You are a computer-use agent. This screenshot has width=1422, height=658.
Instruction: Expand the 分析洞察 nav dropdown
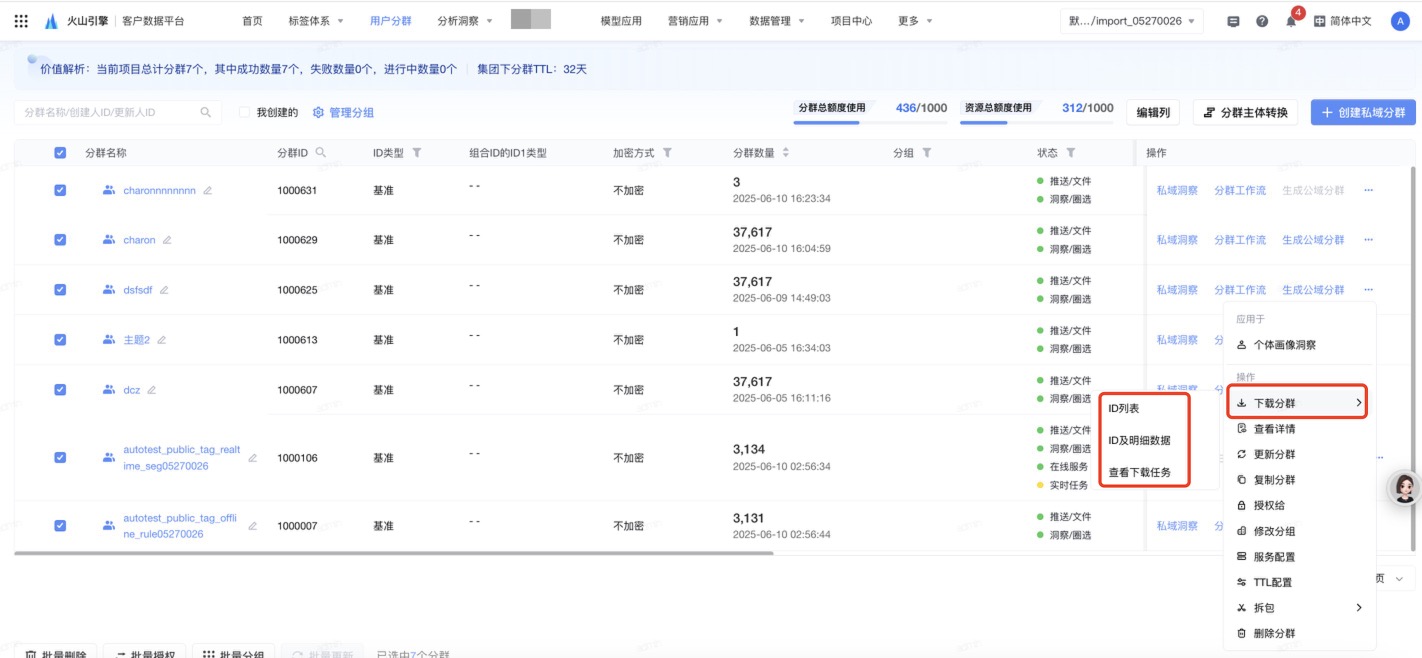click(x=465, y=21)
